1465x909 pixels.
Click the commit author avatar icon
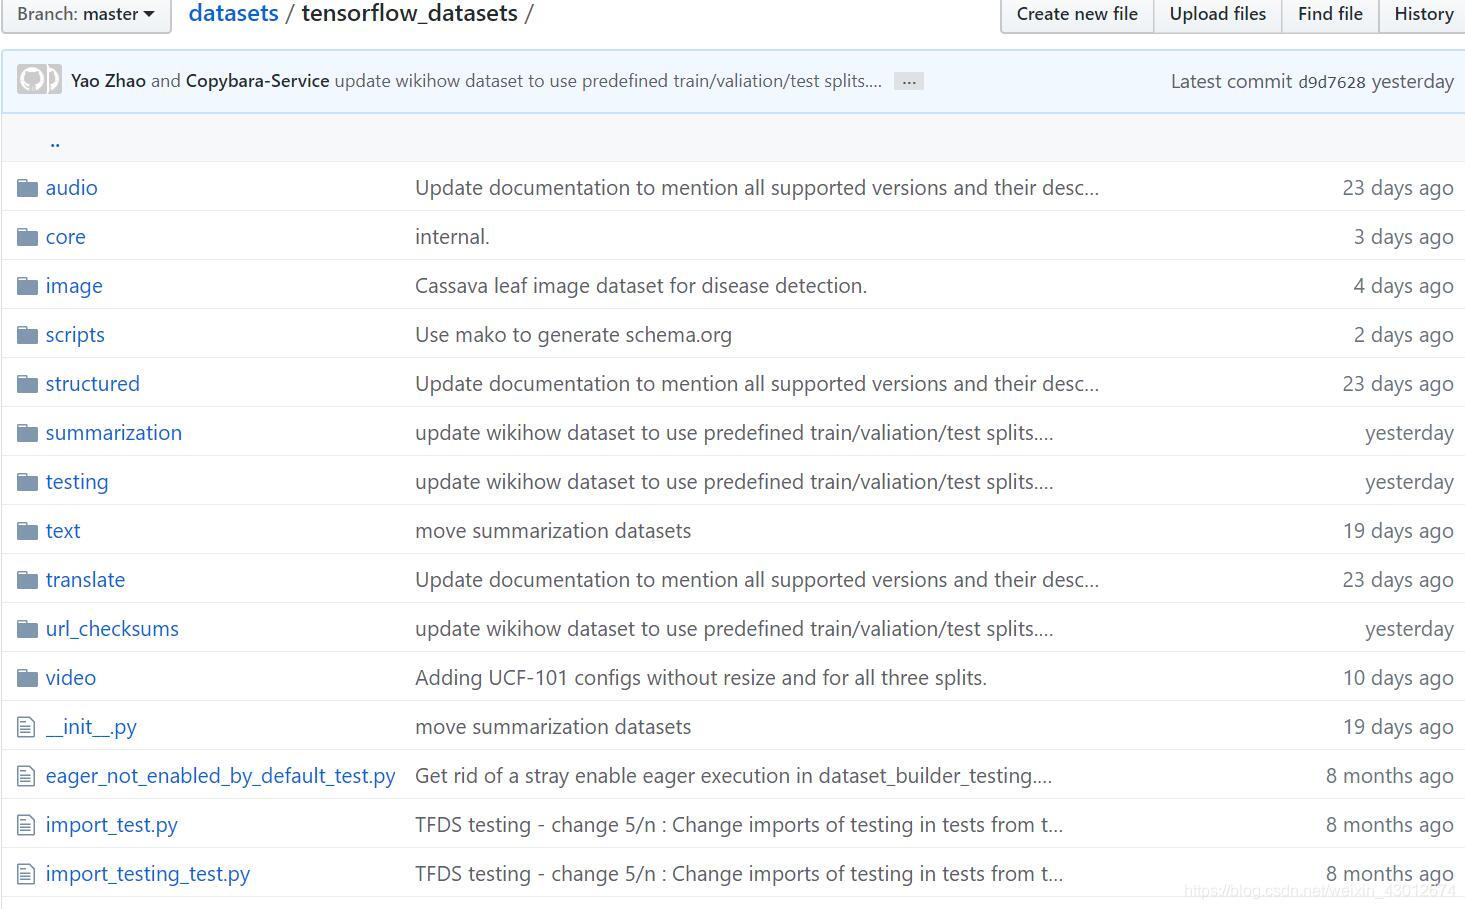39,80
